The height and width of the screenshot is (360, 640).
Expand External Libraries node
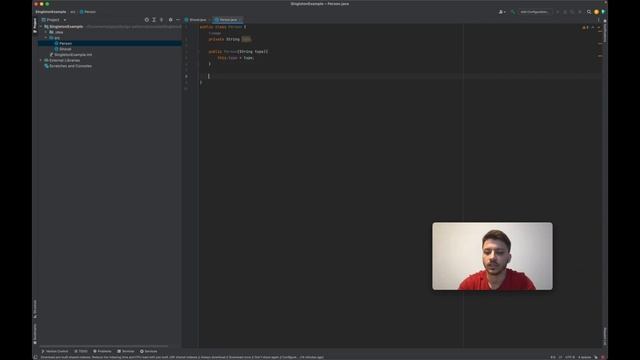(x=41, y=60)
